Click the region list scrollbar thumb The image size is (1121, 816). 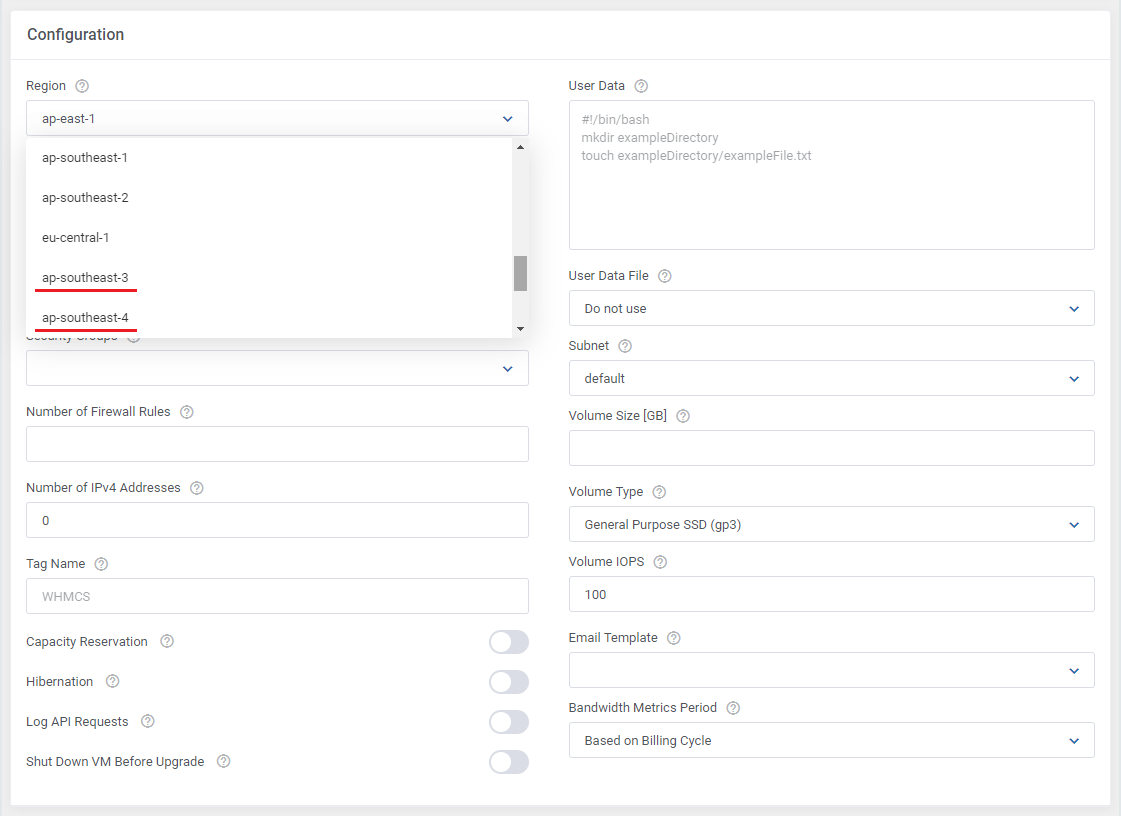pos(520,273)
